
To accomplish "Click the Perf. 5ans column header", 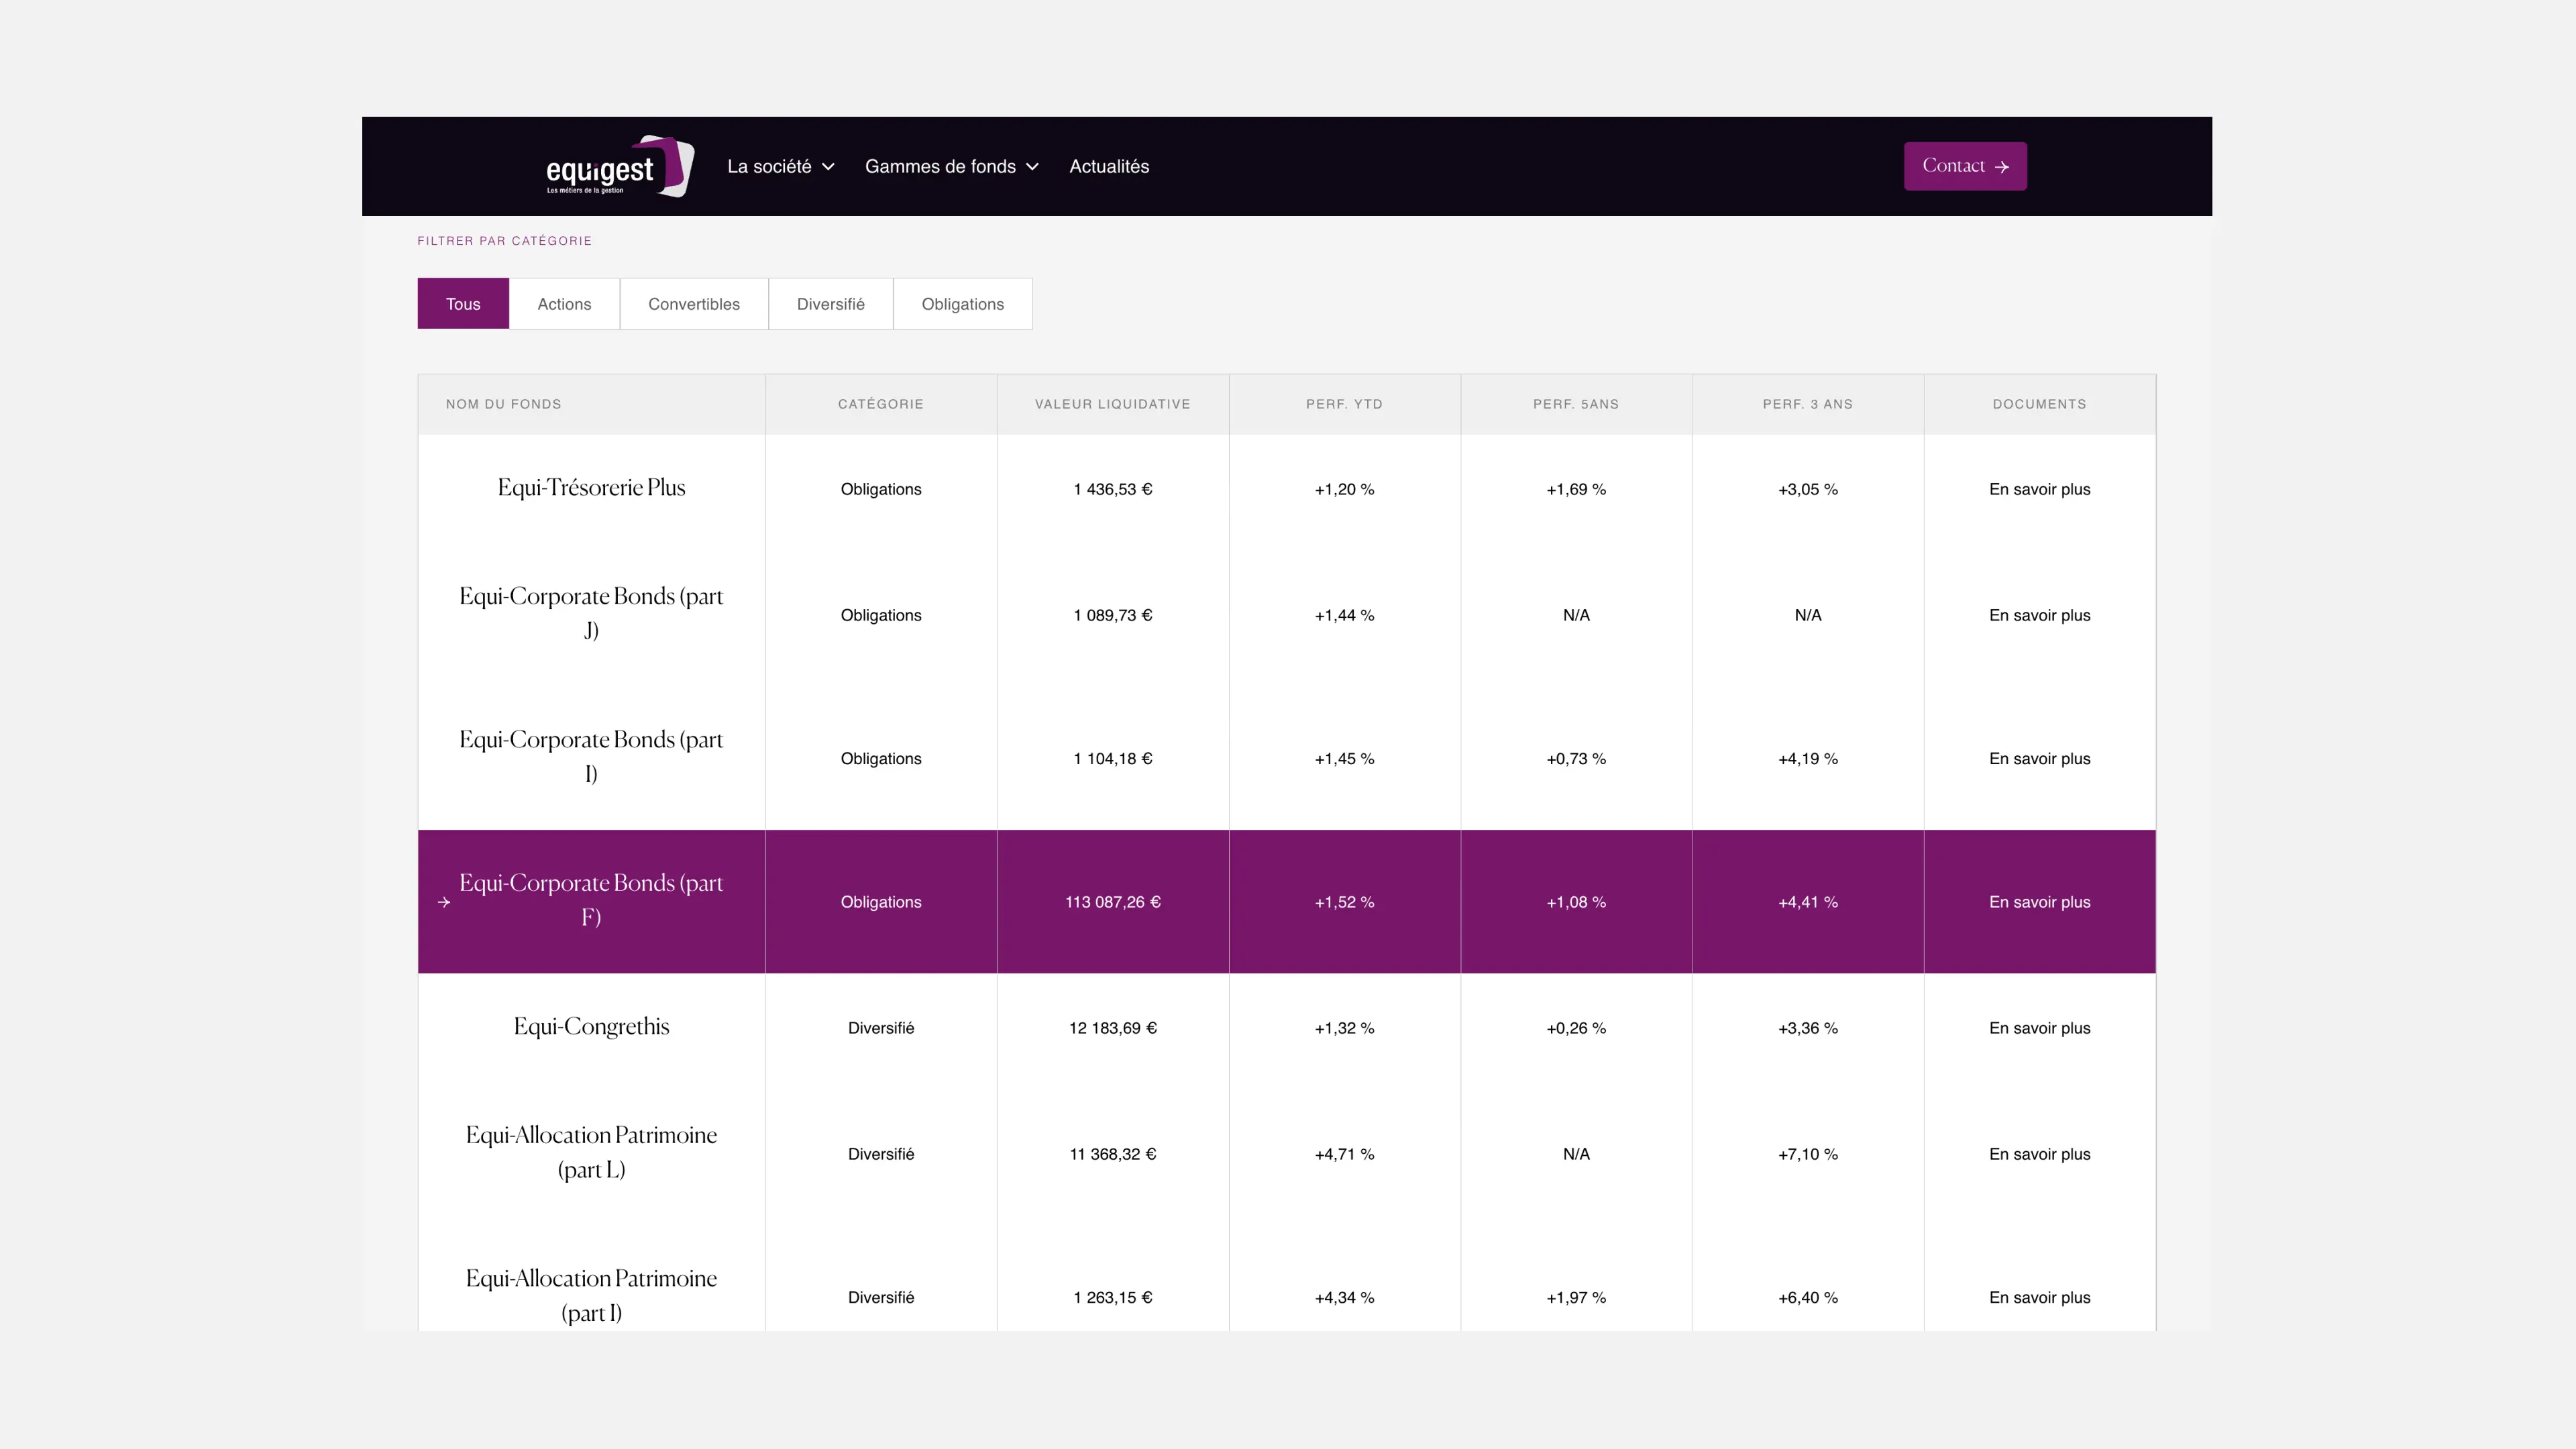I will tap(1576, 404).
